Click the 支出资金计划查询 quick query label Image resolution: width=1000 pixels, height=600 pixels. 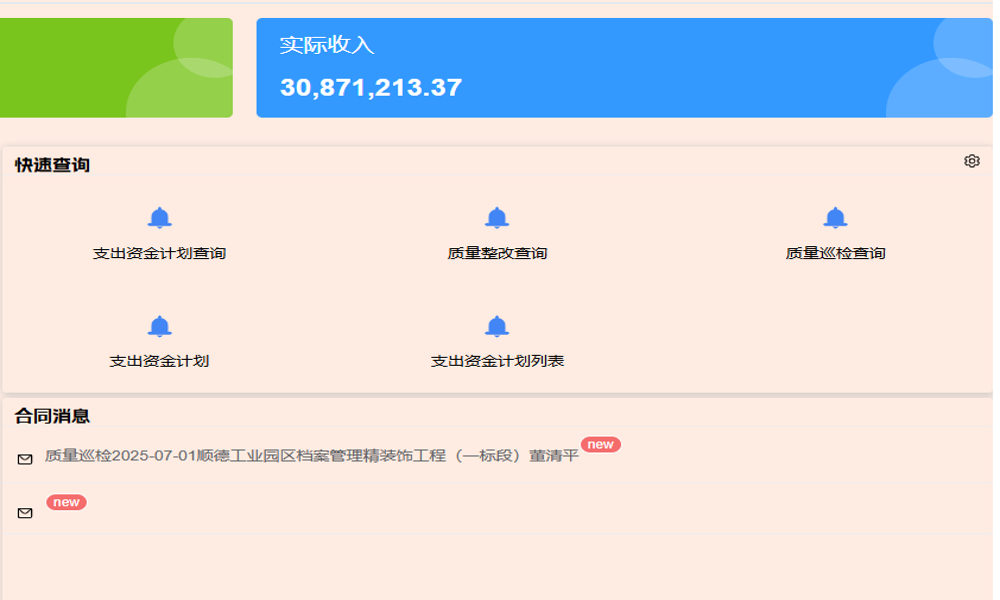coord(158,254)
